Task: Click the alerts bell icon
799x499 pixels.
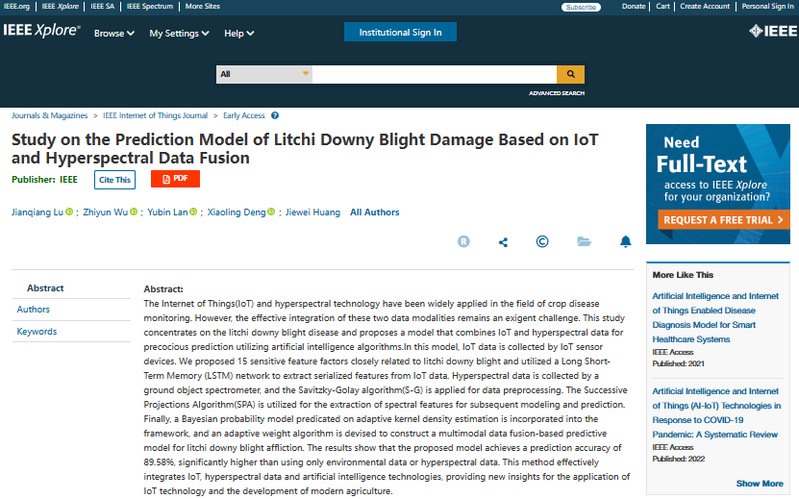Action: 626,241
